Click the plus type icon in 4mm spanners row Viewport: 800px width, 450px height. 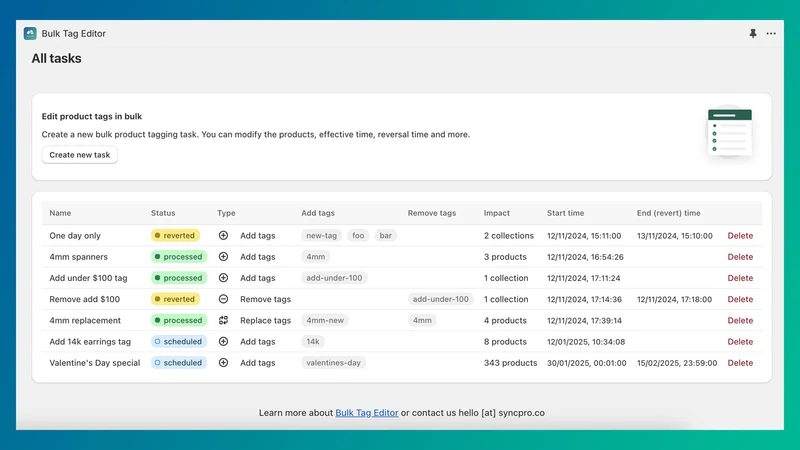tap(223, 257)
